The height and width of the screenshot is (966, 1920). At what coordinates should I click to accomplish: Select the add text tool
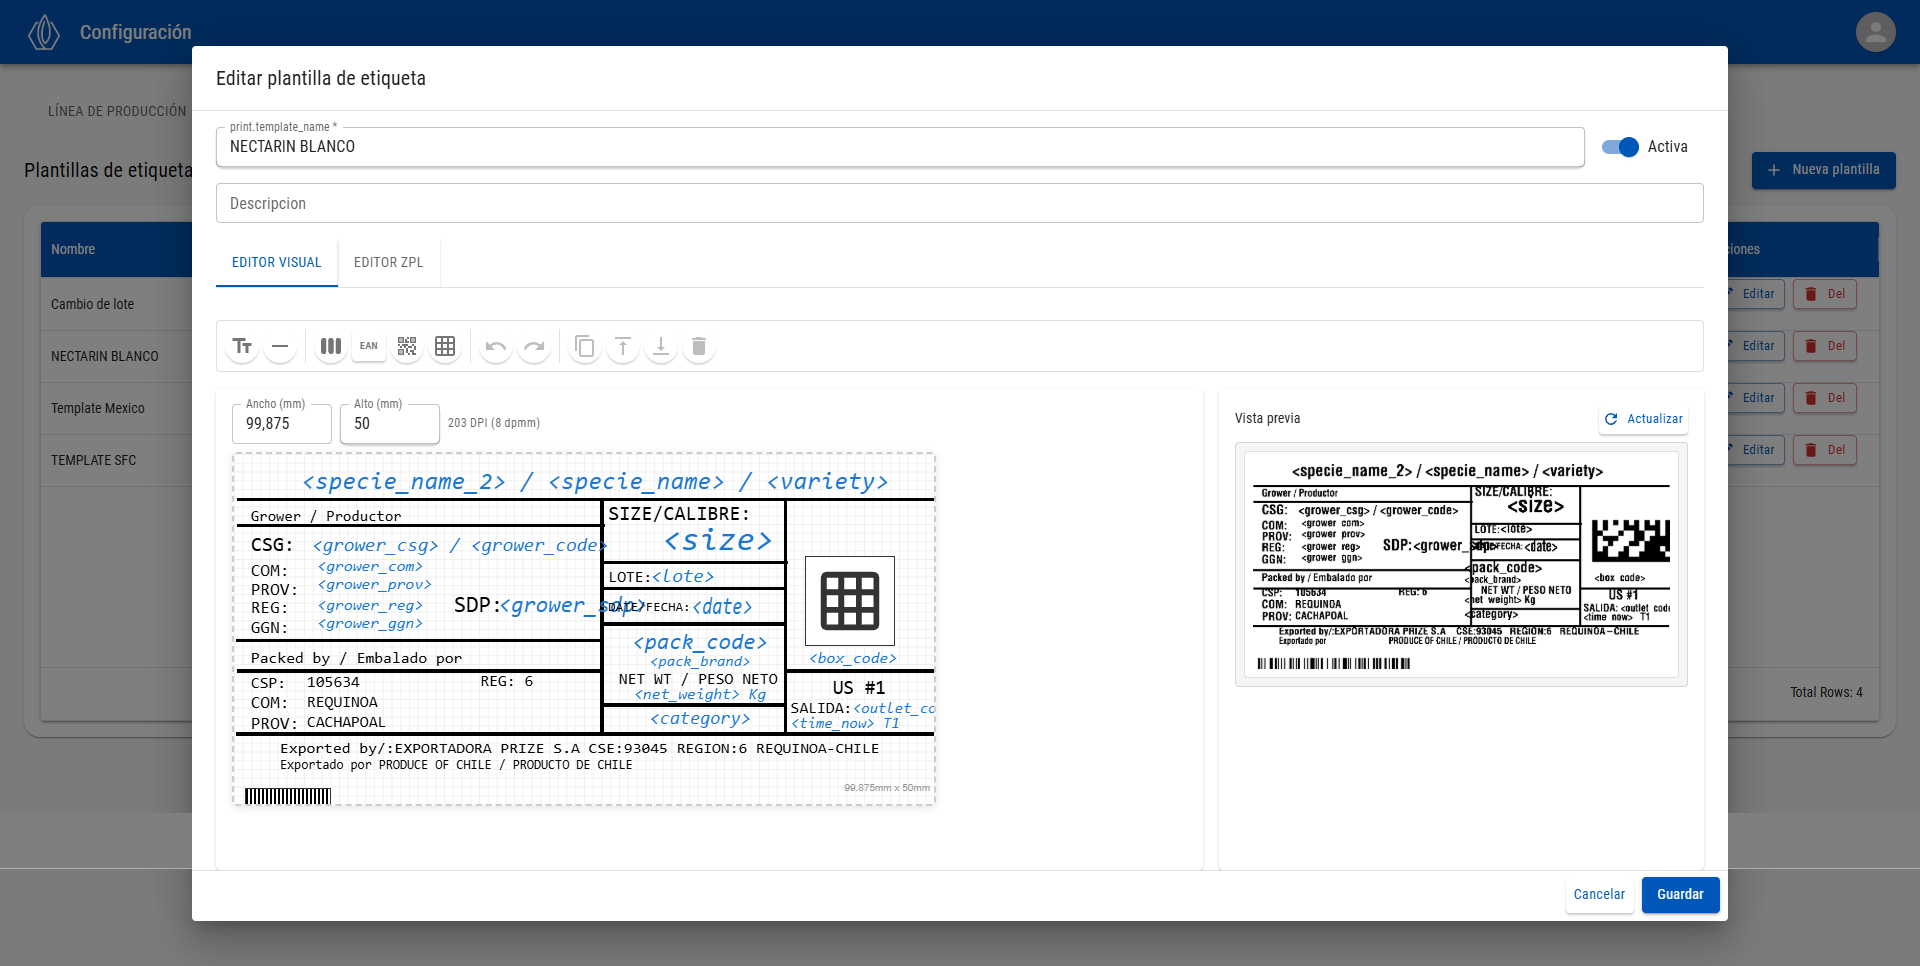[242, 347]
